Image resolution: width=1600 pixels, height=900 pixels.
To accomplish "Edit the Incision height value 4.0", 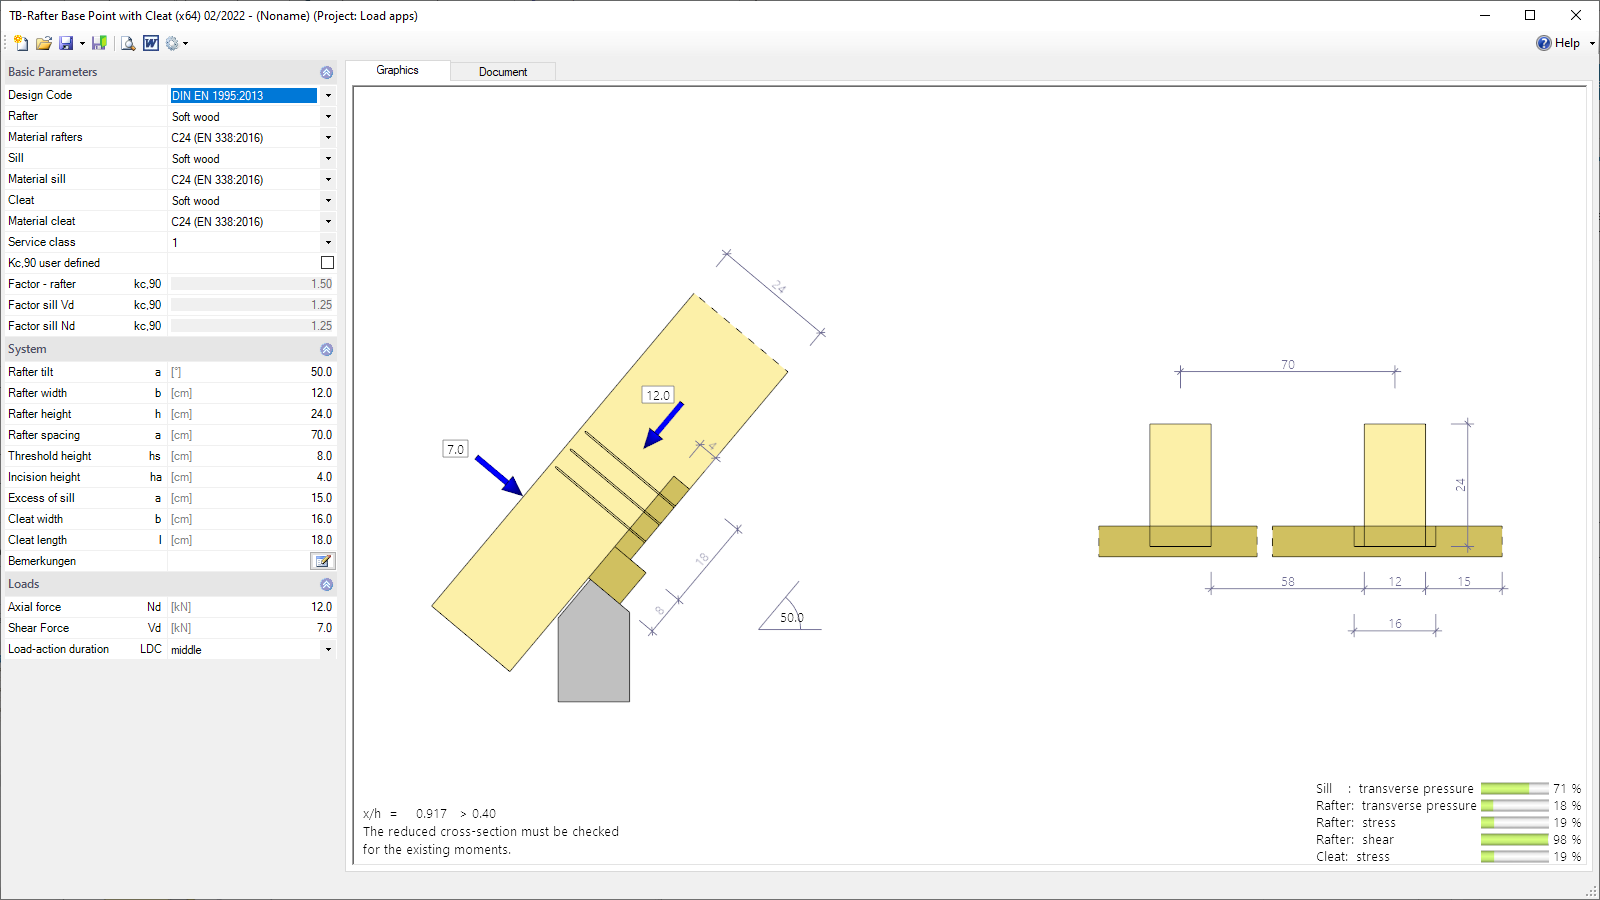I will coord(252,477).
